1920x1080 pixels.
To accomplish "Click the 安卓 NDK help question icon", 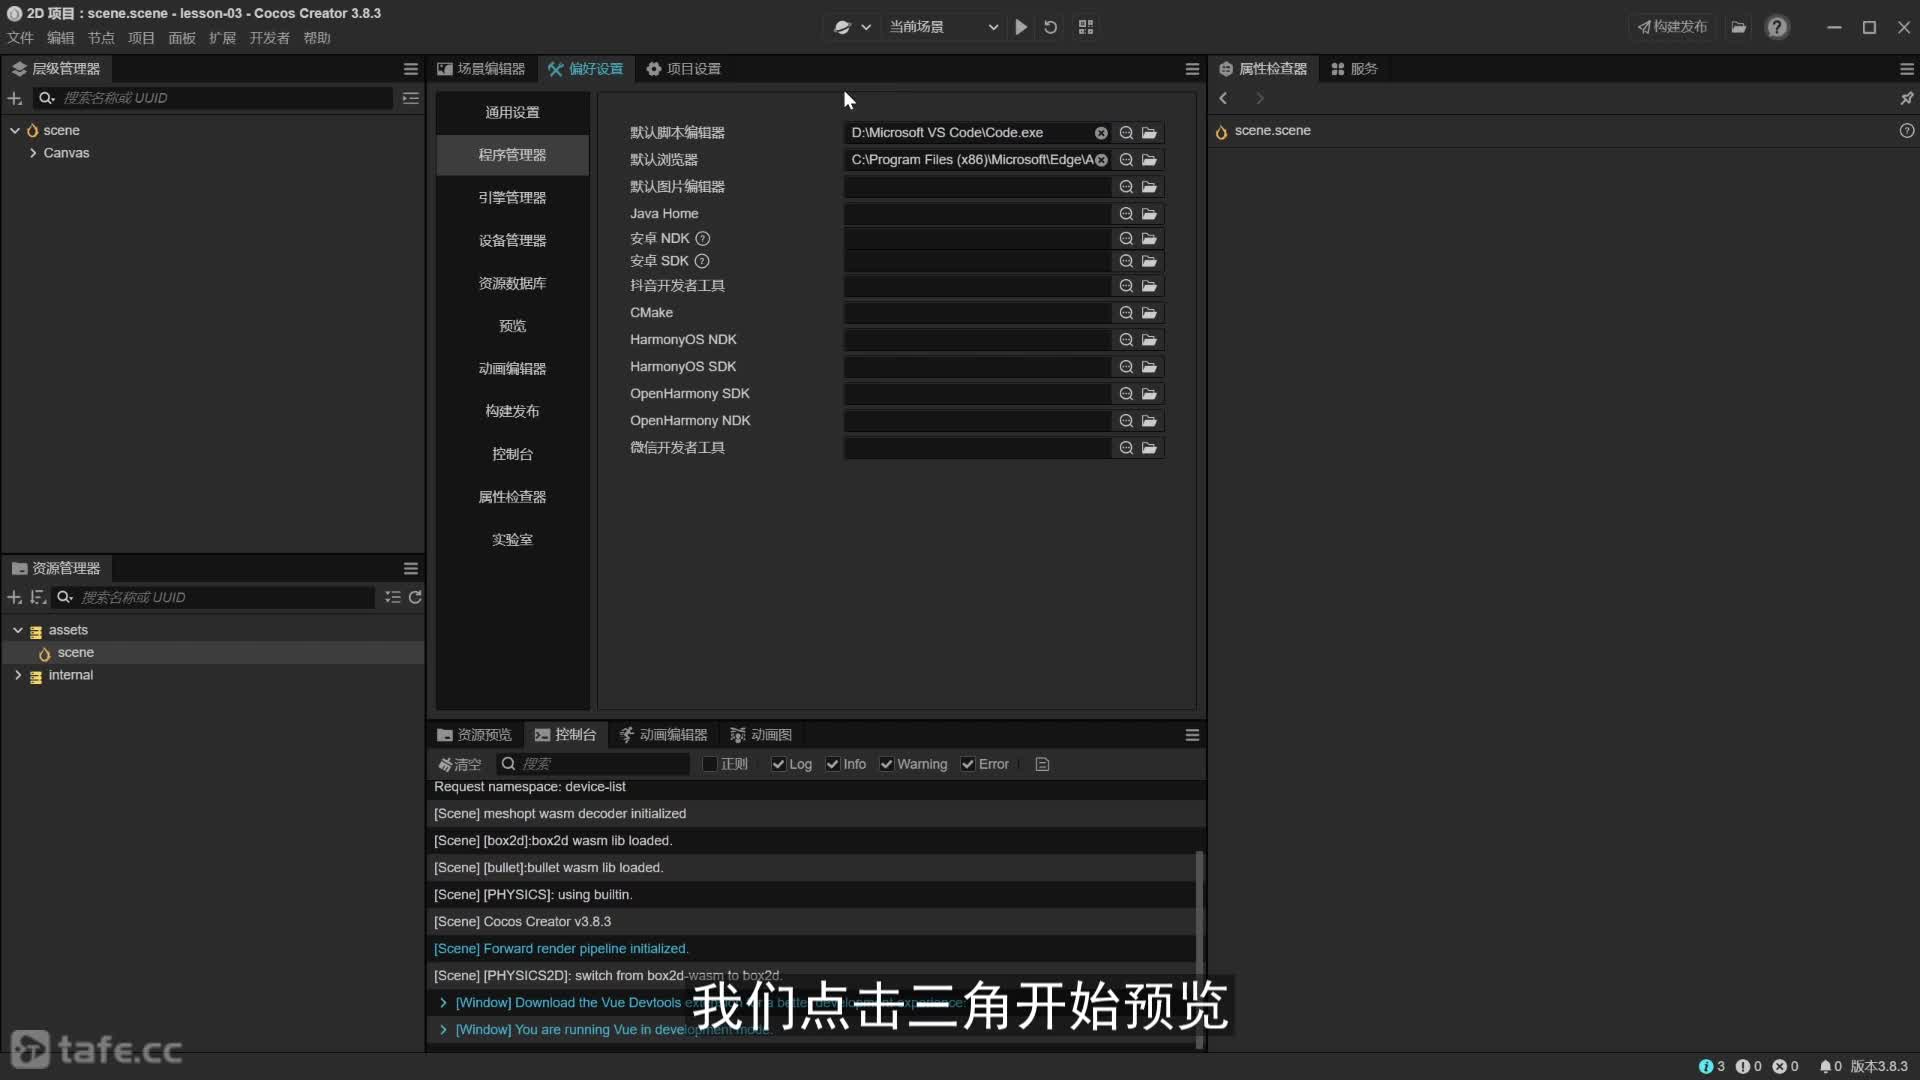I will [x=702, y=239].
